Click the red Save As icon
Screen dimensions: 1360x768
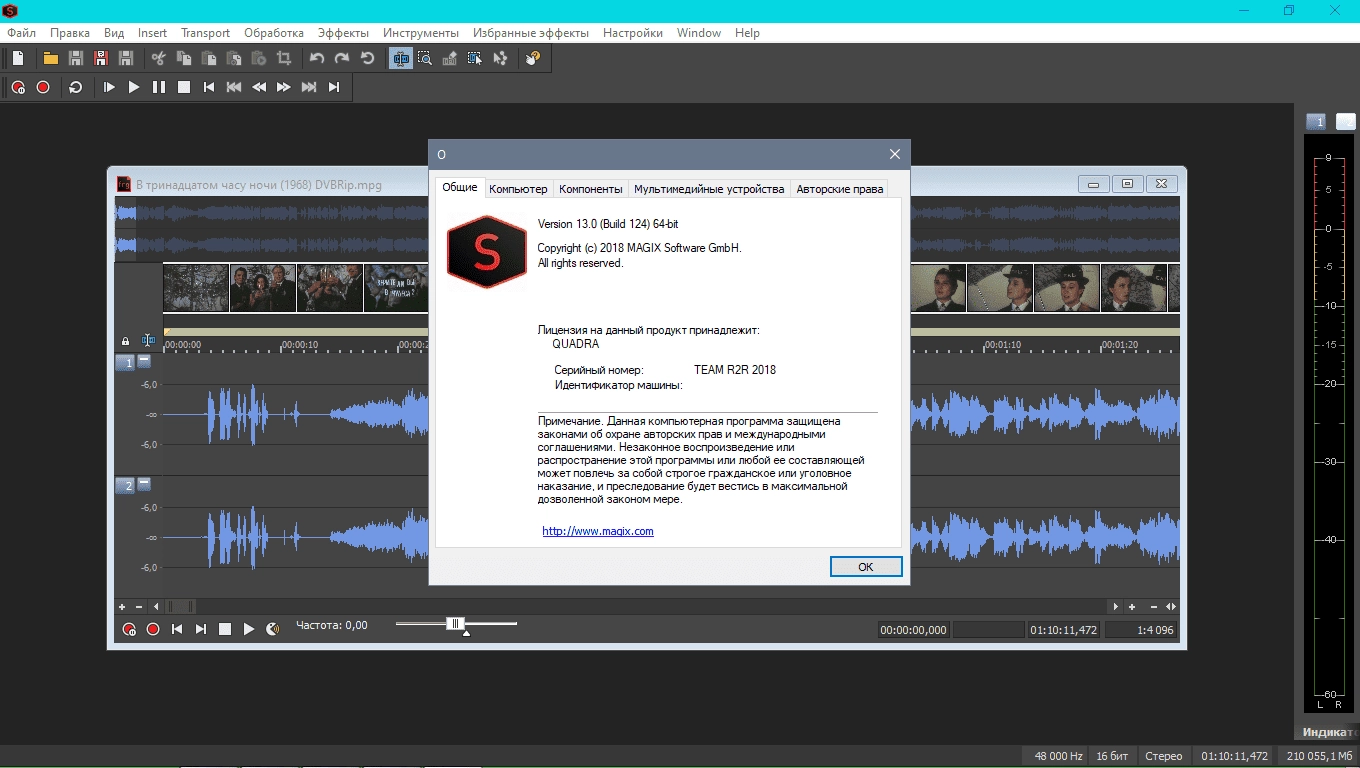tap(100, 58)
